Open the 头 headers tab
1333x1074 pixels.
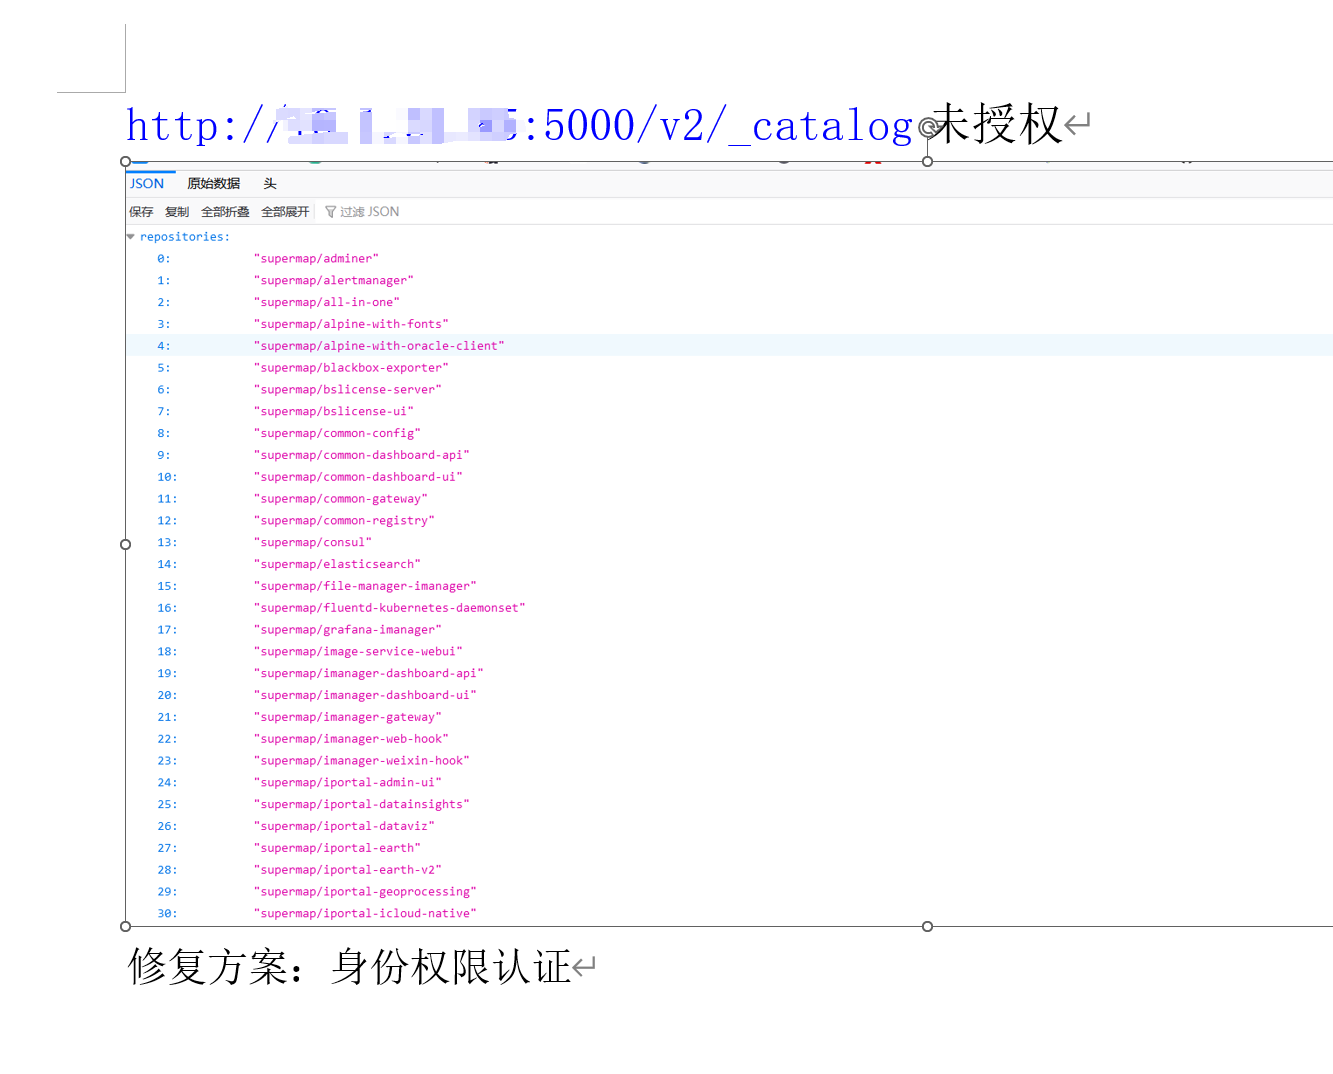270,184
